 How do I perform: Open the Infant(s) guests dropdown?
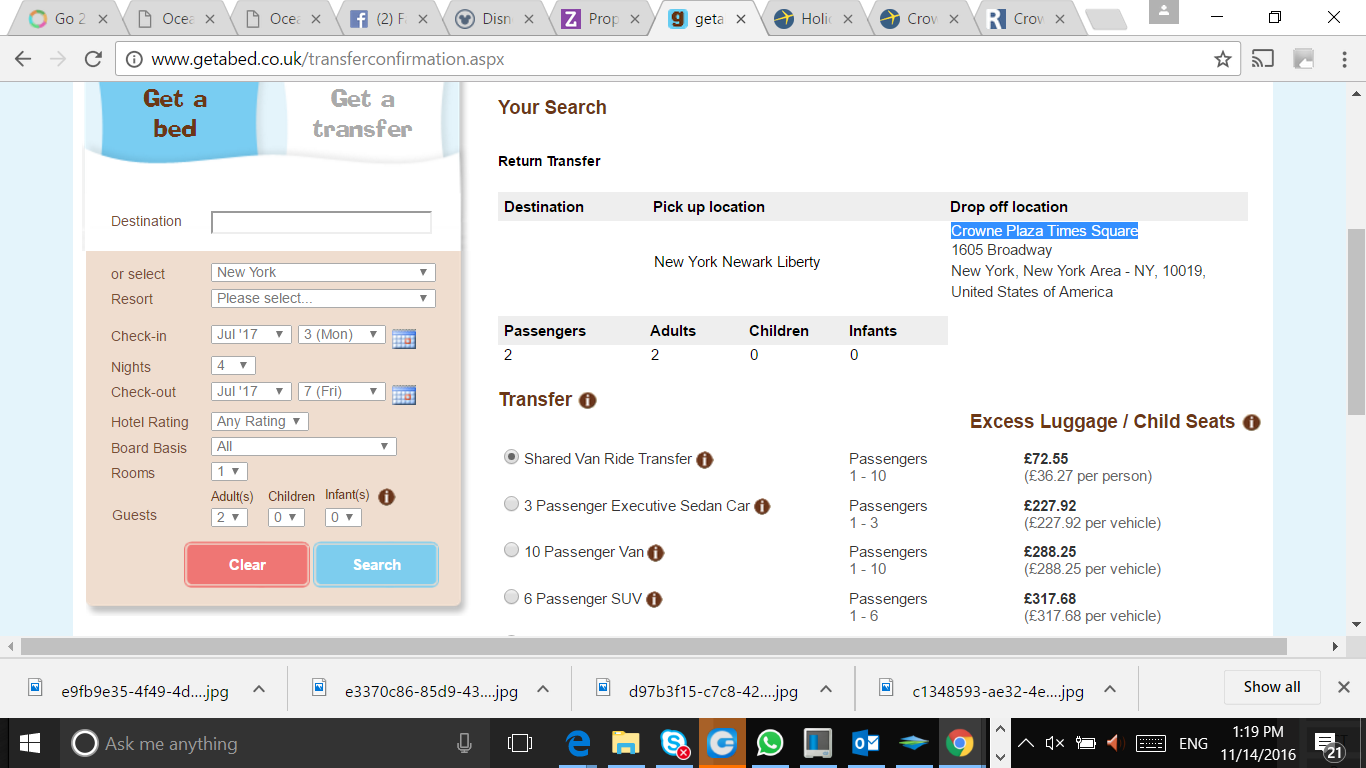click(x=343, y=518)
